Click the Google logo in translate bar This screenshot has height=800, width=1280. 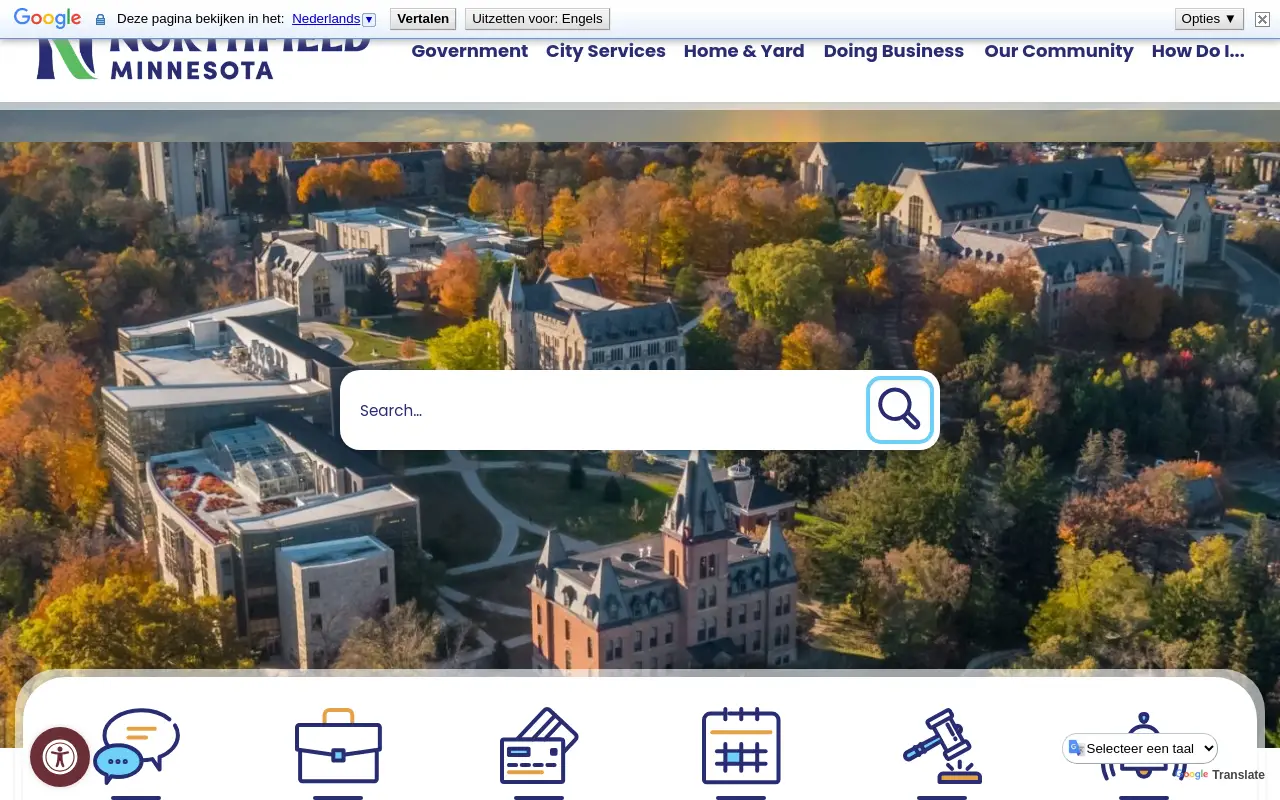47,19
